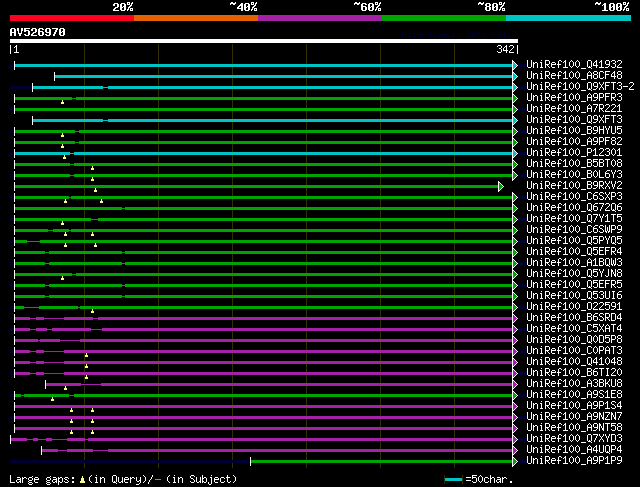
Task: Click the arrowhead ending the A8CF48 bar
Action: [516, 76]
